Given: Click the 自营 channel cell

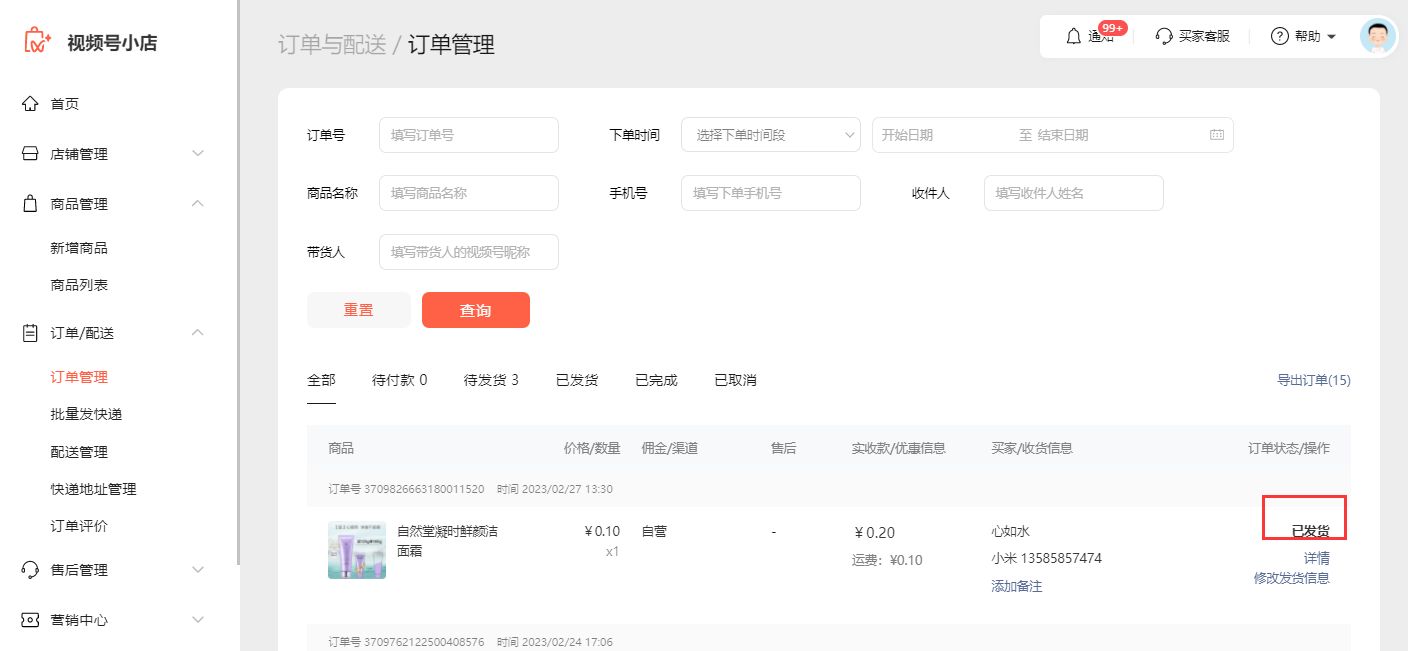Looking at the screenshot, I should [x=654, y=531].
